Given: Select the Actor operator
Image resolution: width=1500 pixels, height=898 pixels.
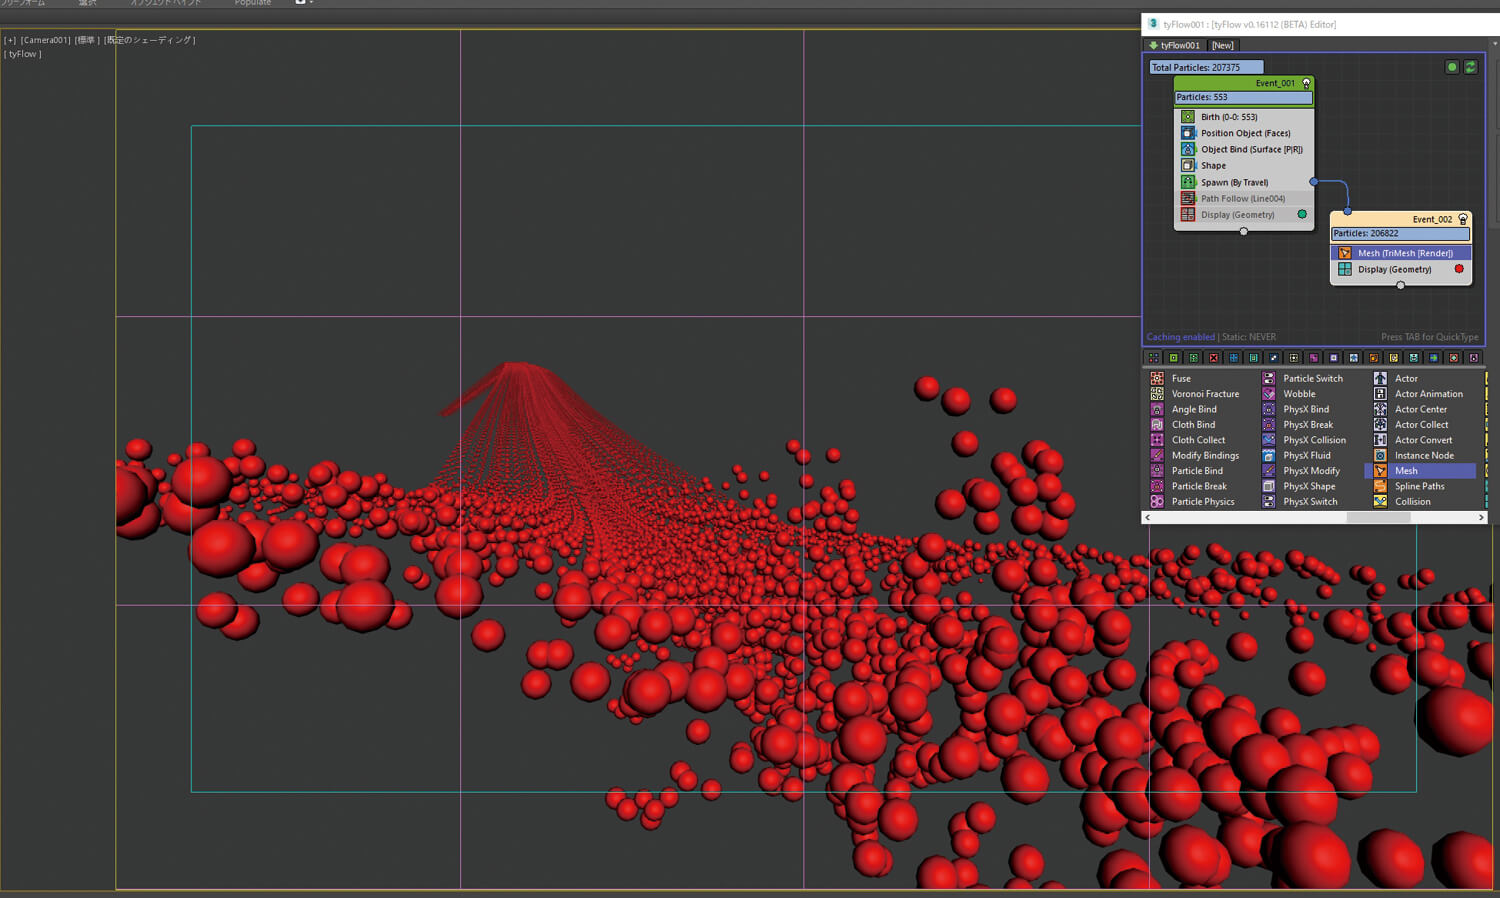Looking at the screenshot, I should [x=1397, y=378].
